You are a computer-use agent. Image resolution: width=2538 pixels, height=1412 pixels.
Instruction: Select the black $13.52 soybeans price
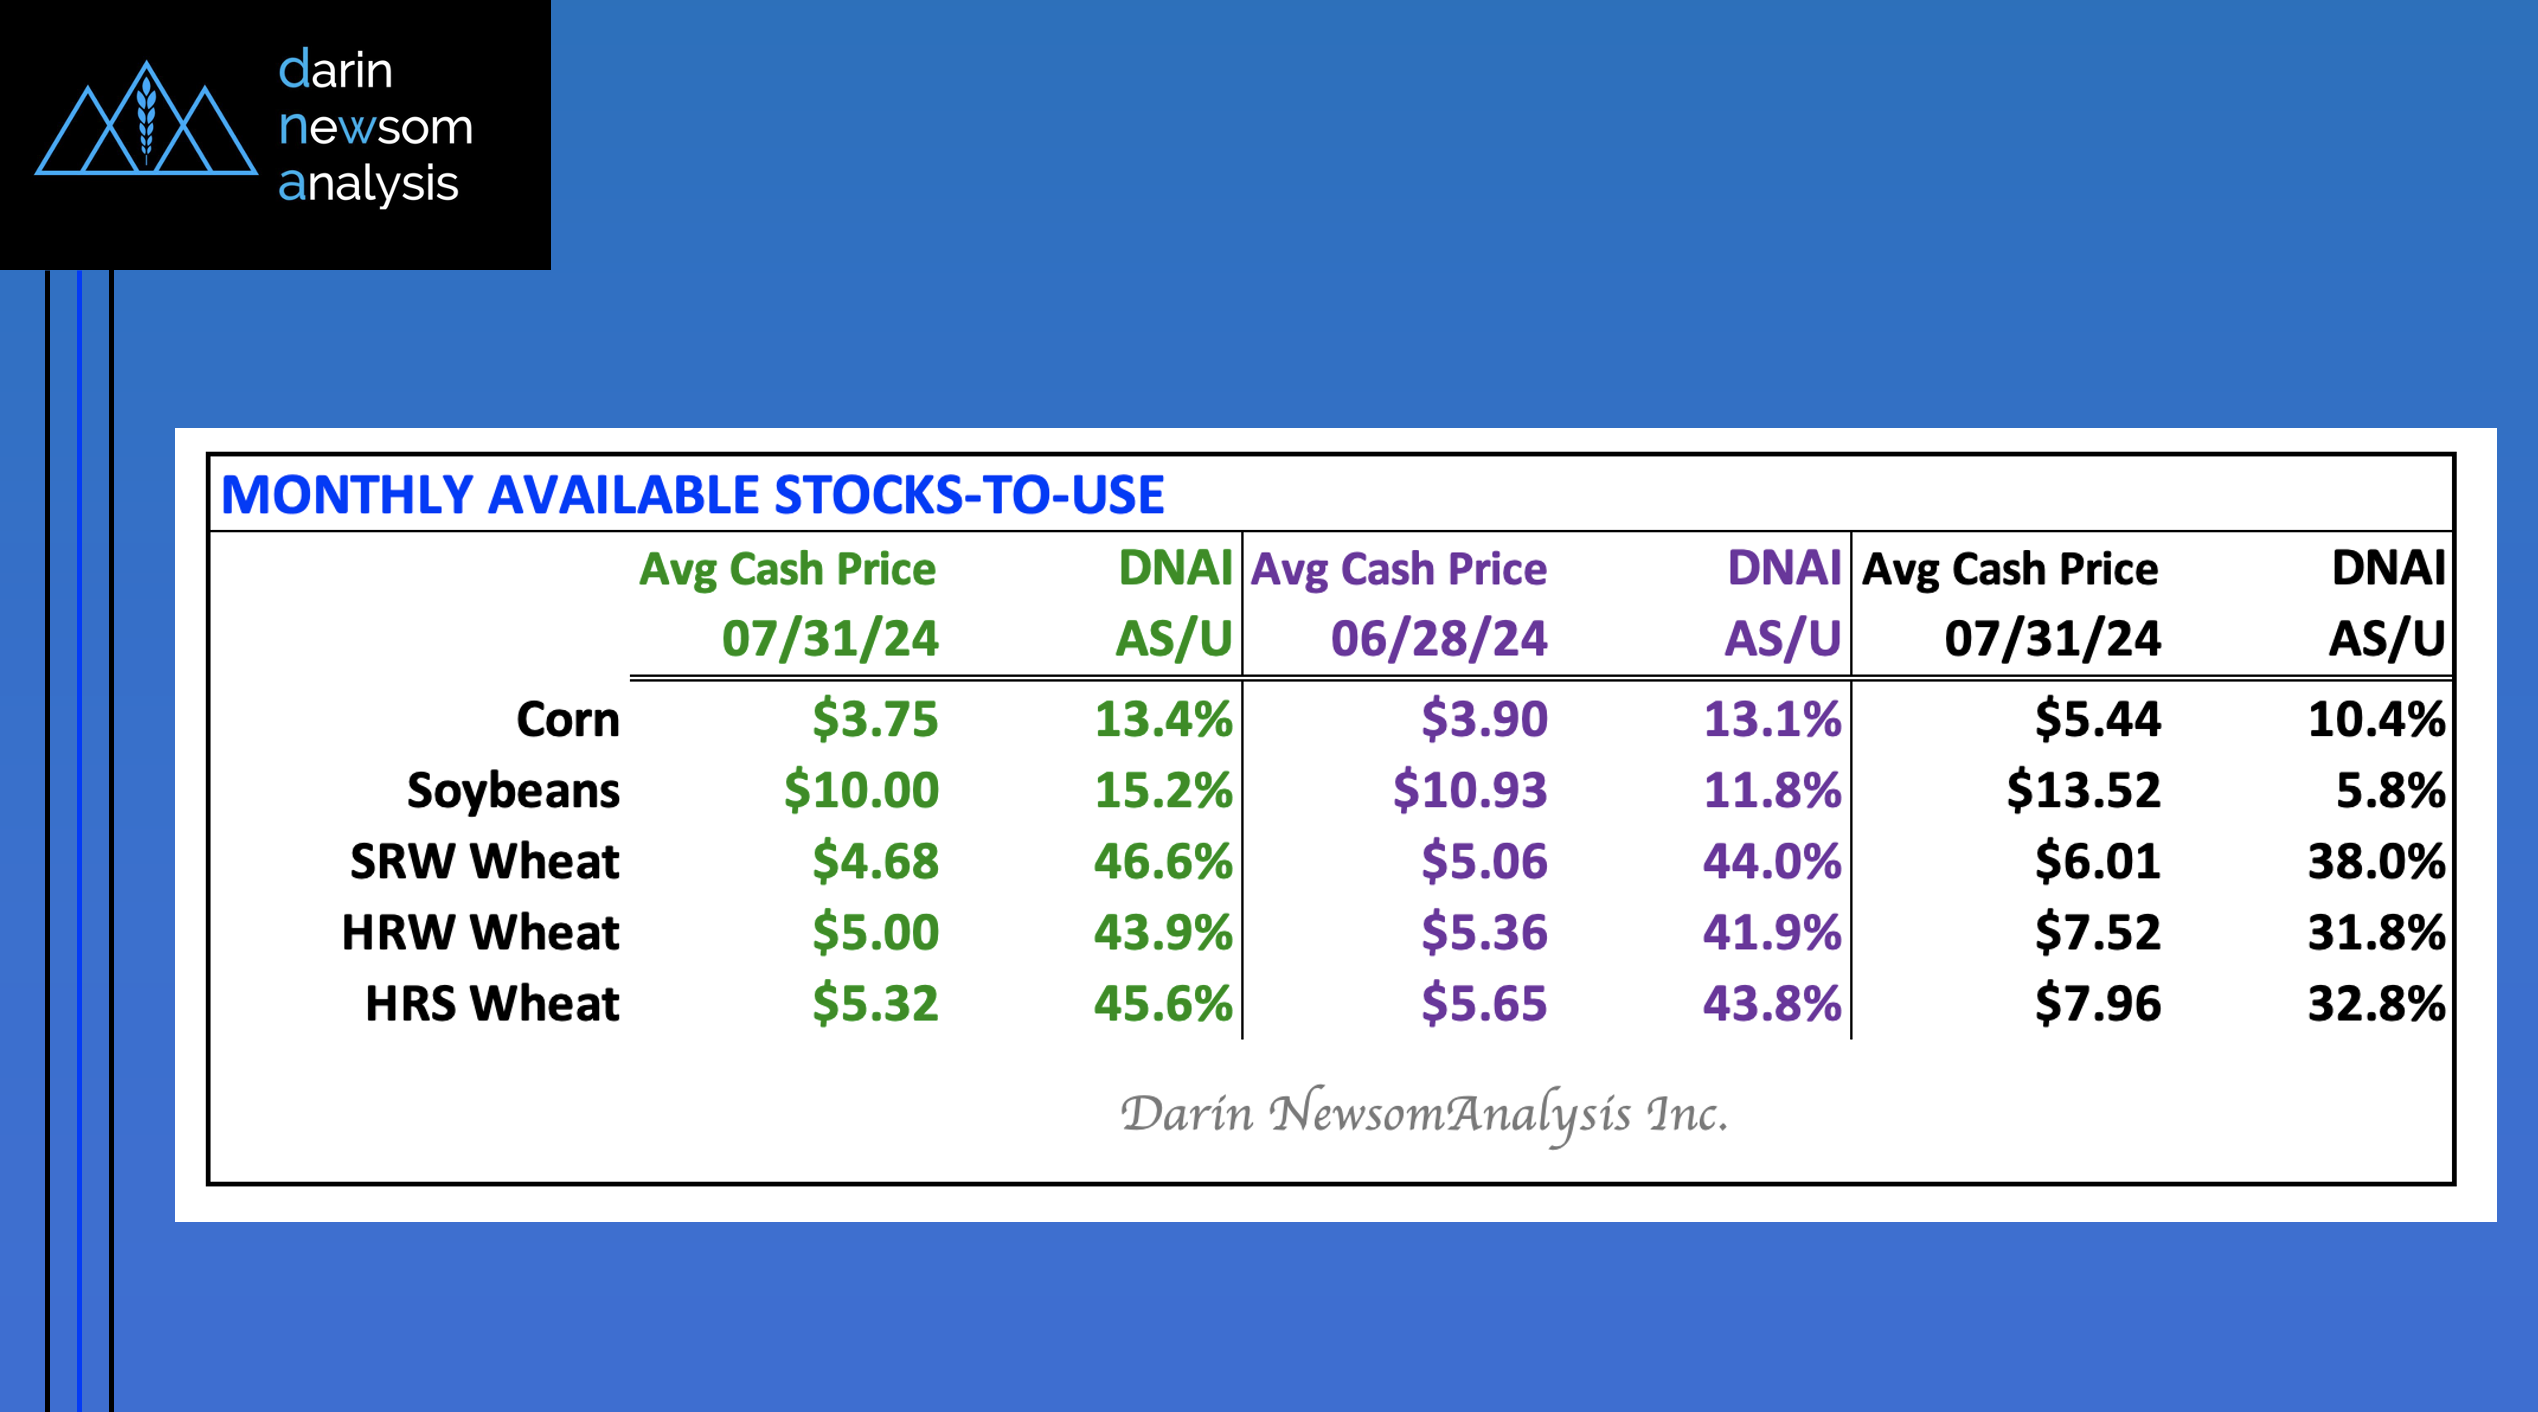pyautogui.click(x=2083, y=790)
